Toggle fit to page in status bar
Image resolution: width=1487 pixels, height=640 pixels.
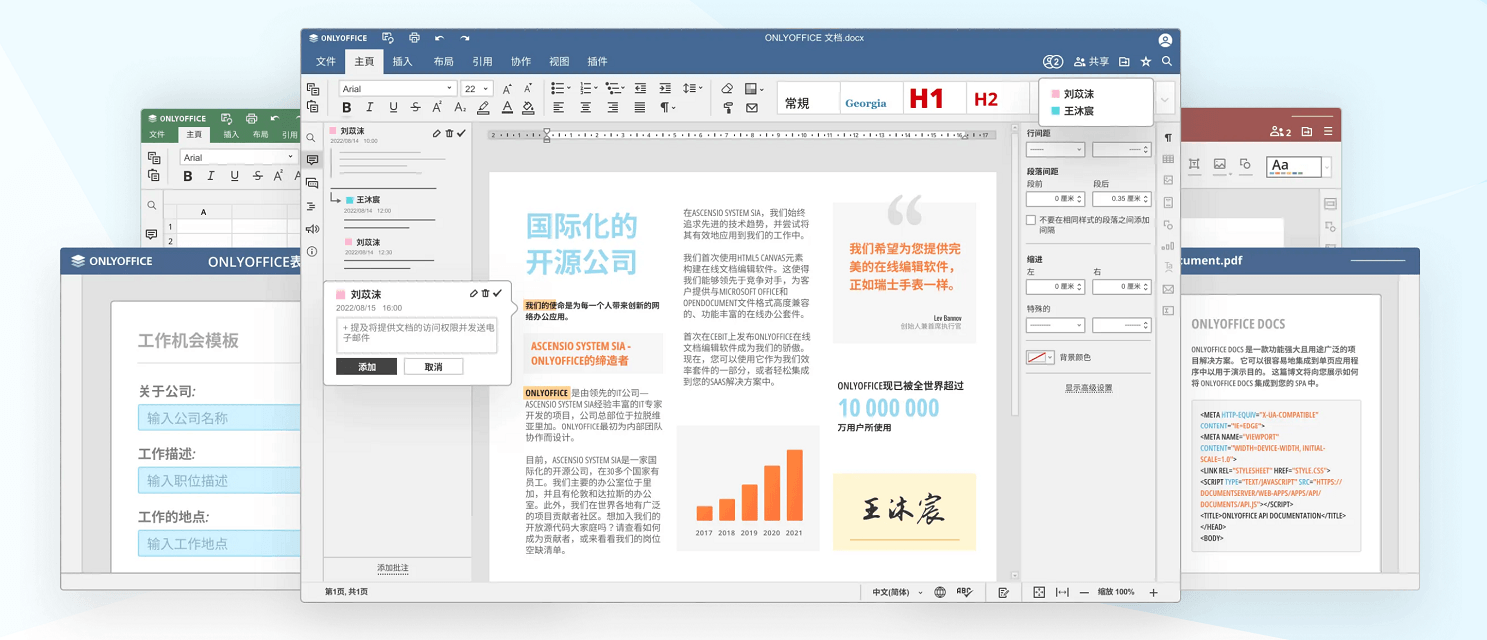[x=1039, y=592]
